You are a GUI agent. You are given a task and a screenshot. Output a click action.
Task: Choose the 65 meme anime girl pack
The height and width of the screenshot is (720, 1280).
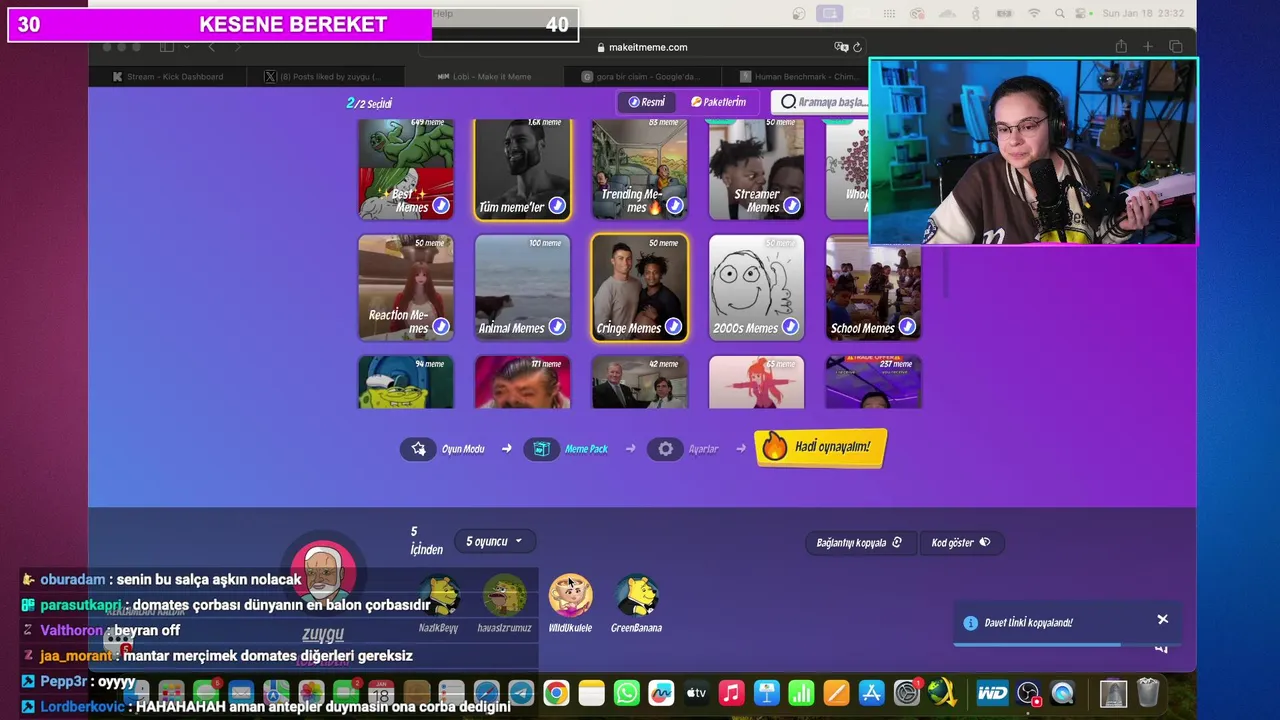(x=757, y=382)
